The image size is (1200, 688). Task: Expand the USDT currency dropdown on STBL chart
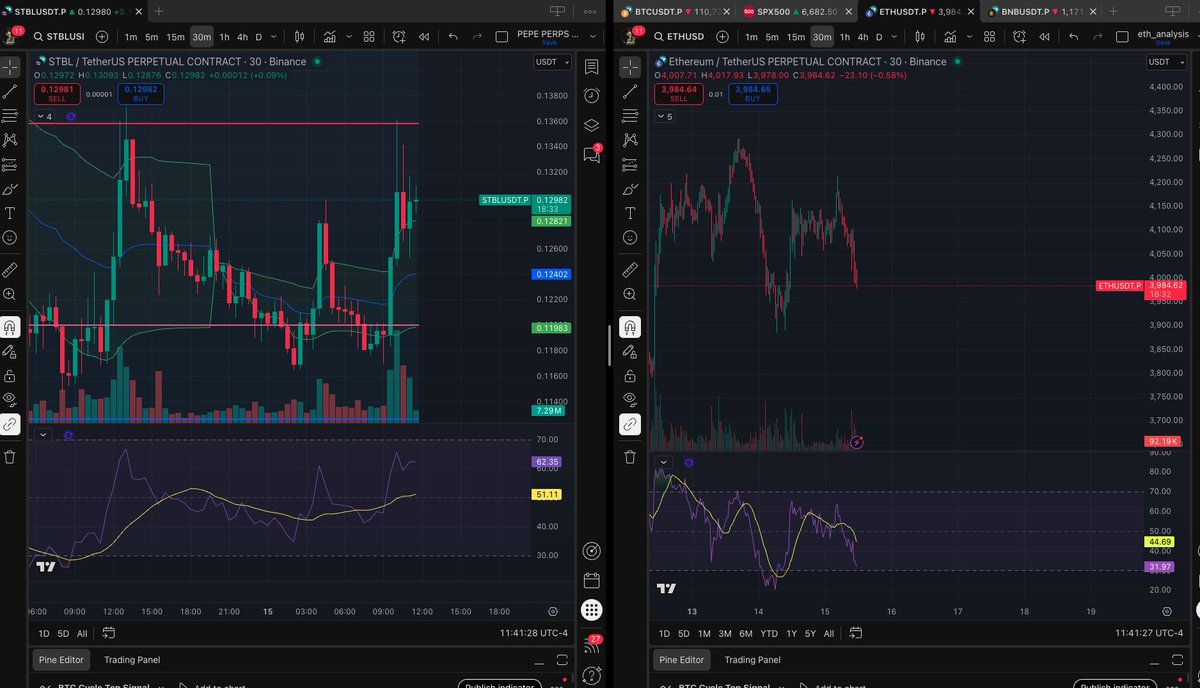pos(551,62)
